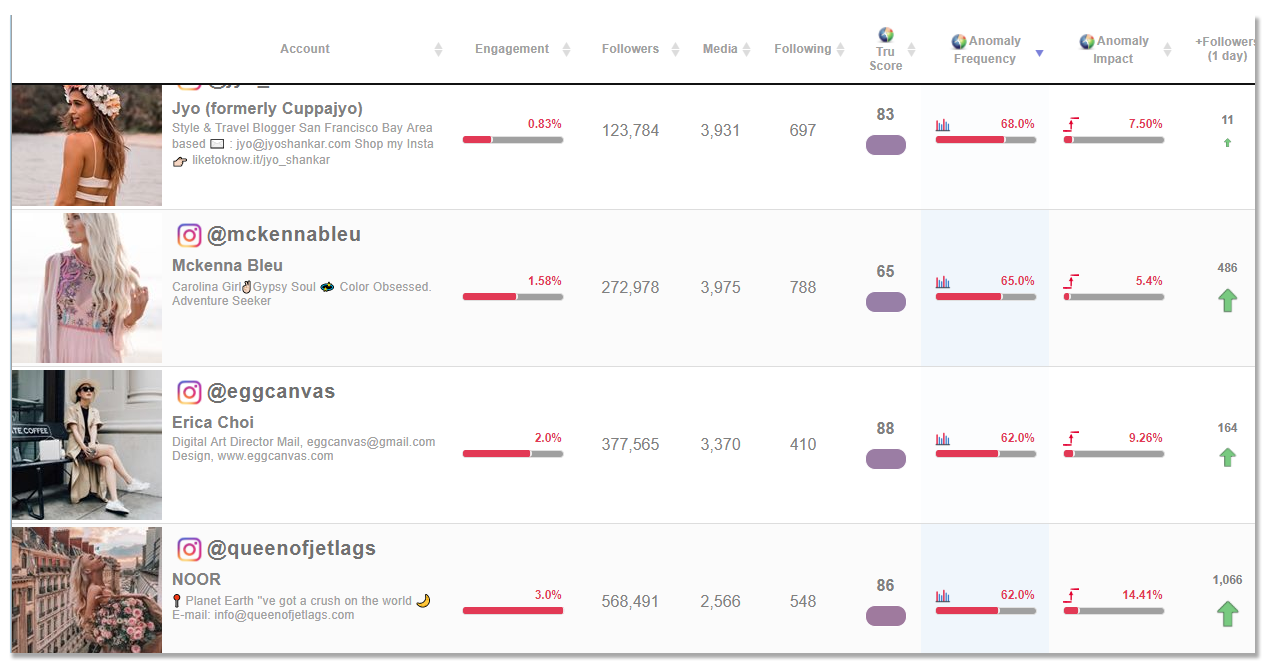Click the Anomaly Impact header globe icon
1265x668 pixels.
(x=1087, y=41)
